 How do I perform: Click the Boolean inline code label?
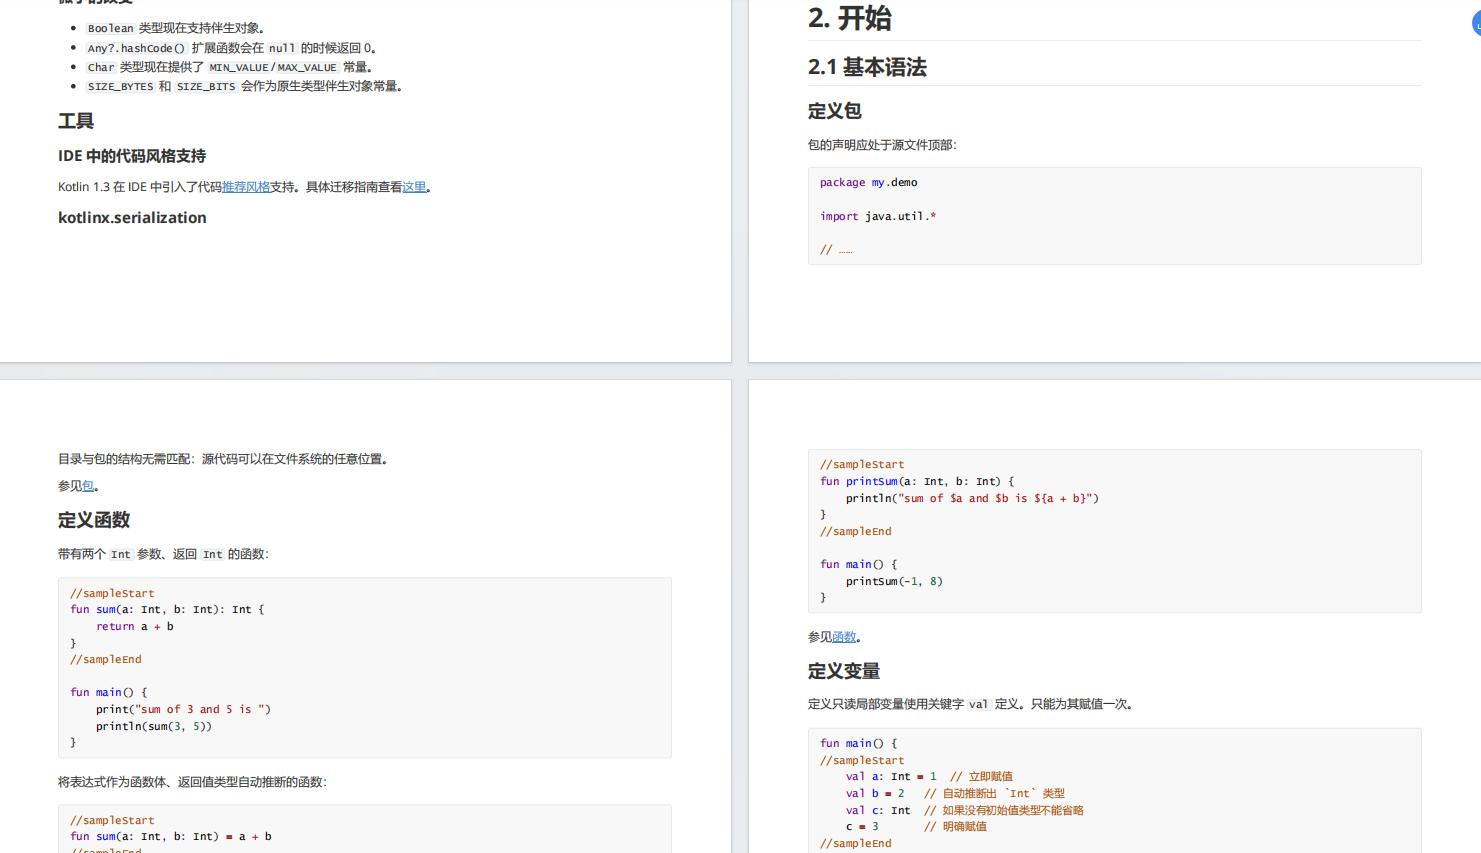pyautogui.click(x=110, y=28)
